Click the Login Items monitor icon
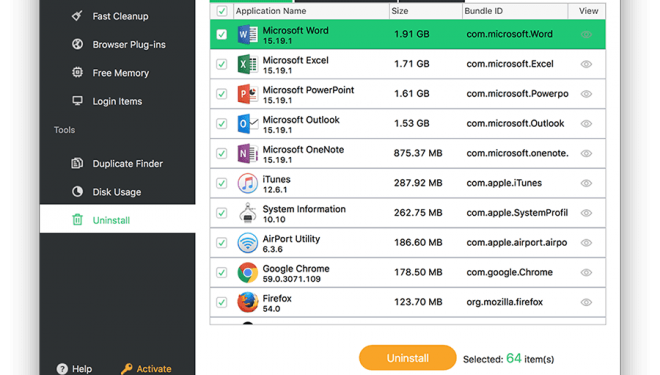The image size is (660, 375). tap(77, 101)
